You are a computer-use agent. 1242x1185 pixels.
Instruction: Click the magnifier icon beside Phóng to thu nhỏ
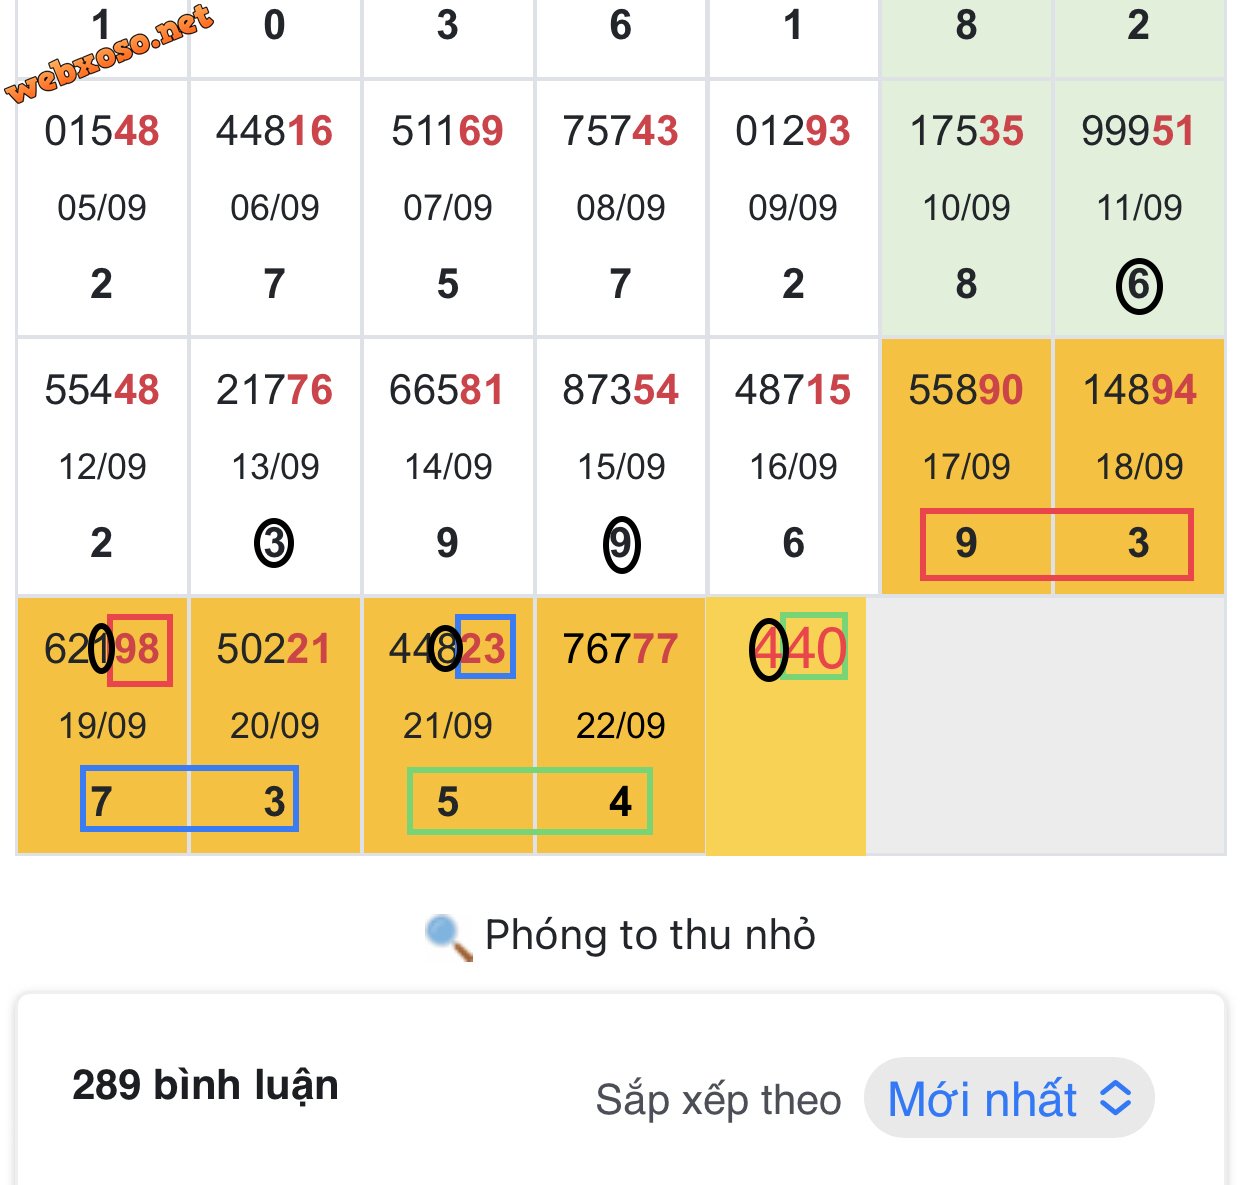point(448,937)
